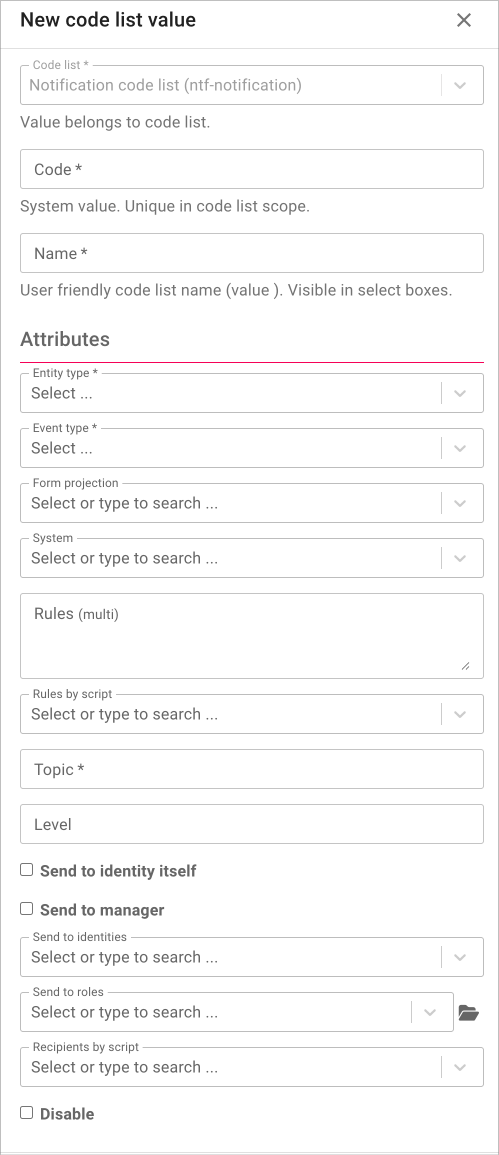Open the Event type dropdown chevron
Viewport: 499px width, 1155px height.
460,448
